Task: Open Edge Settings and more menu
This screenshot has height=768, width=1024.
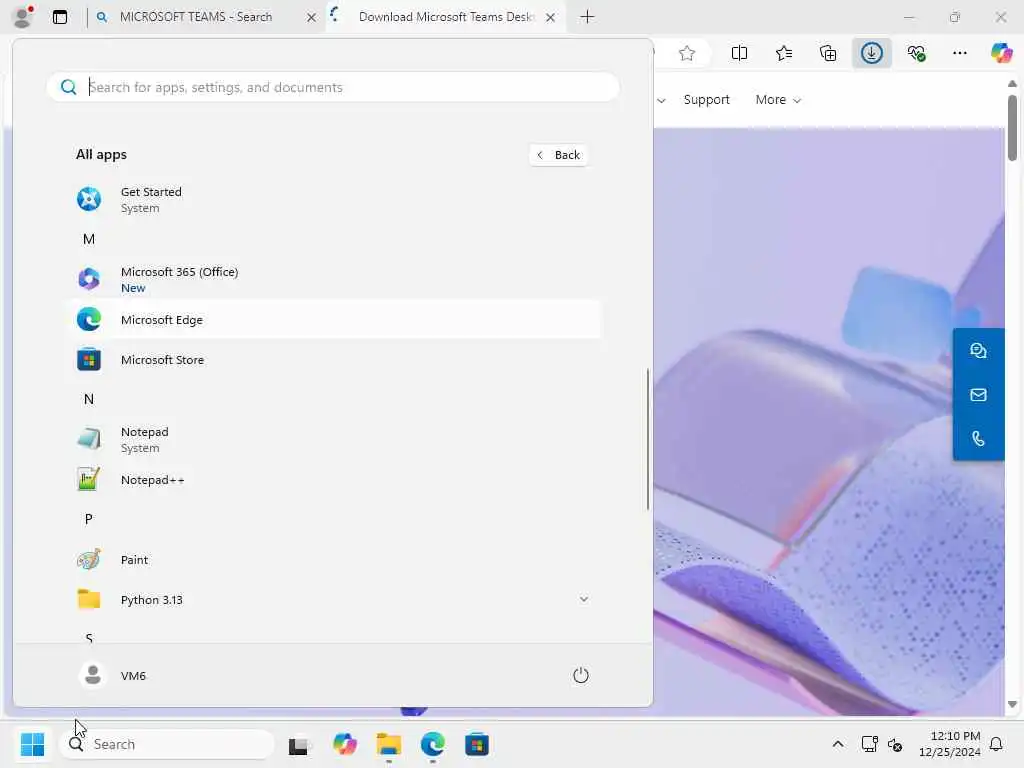Action: point(960,54)
